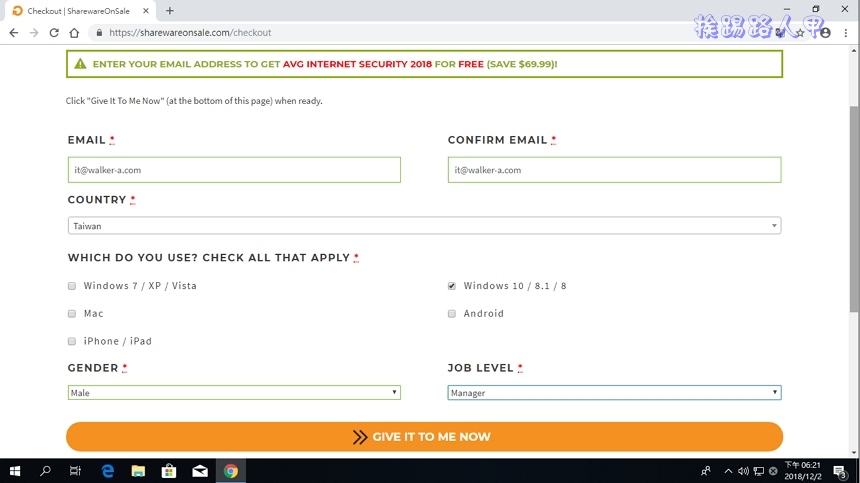The image size is (860, 483).
Task: View site security lock info
Action: coord(99,33)
